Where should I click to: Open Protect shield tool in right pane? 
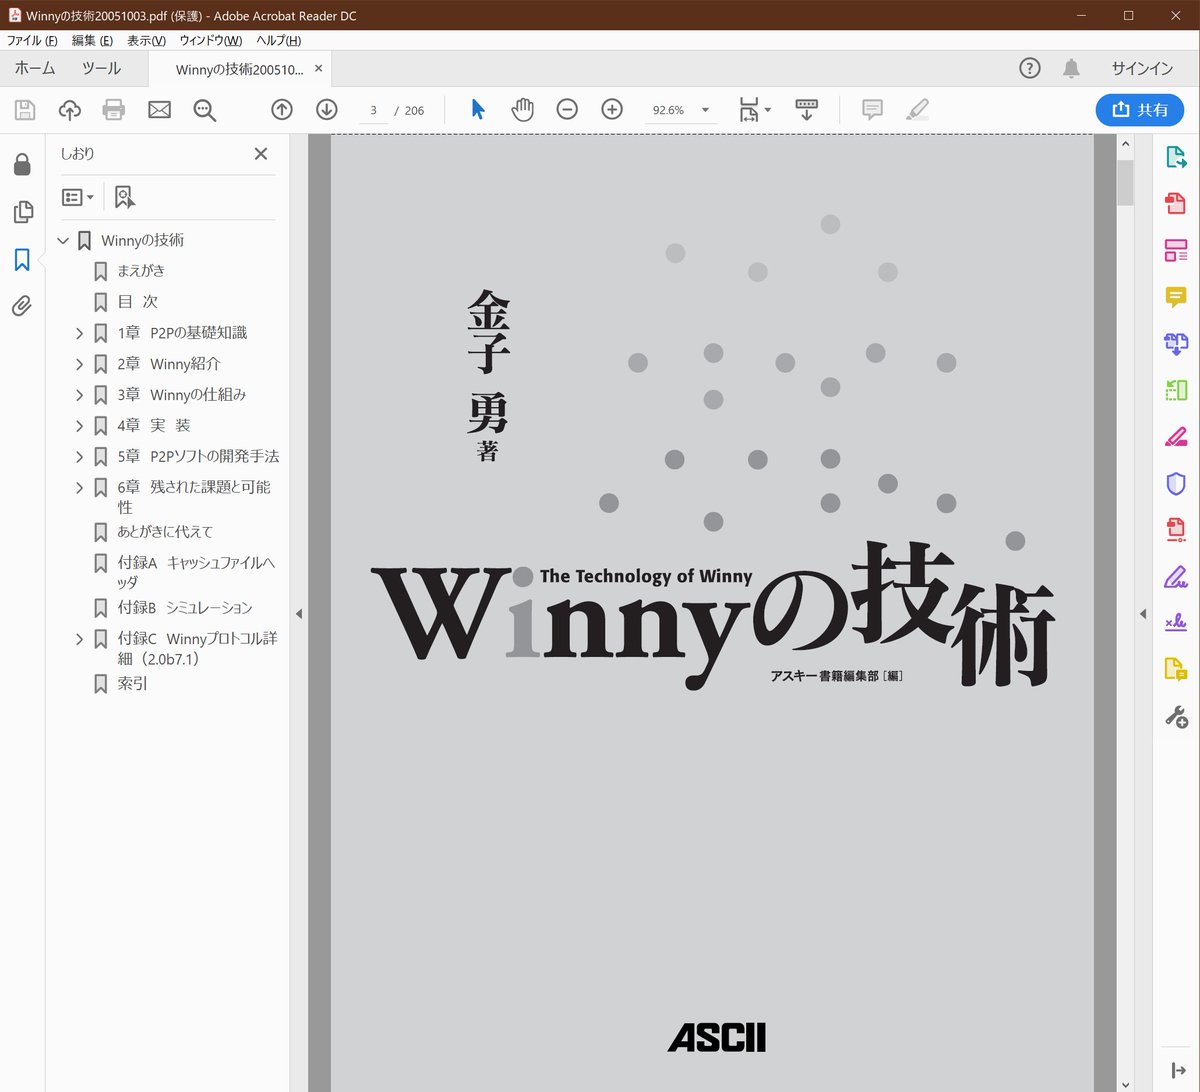pyautogui.click(x=1176, y=484)
